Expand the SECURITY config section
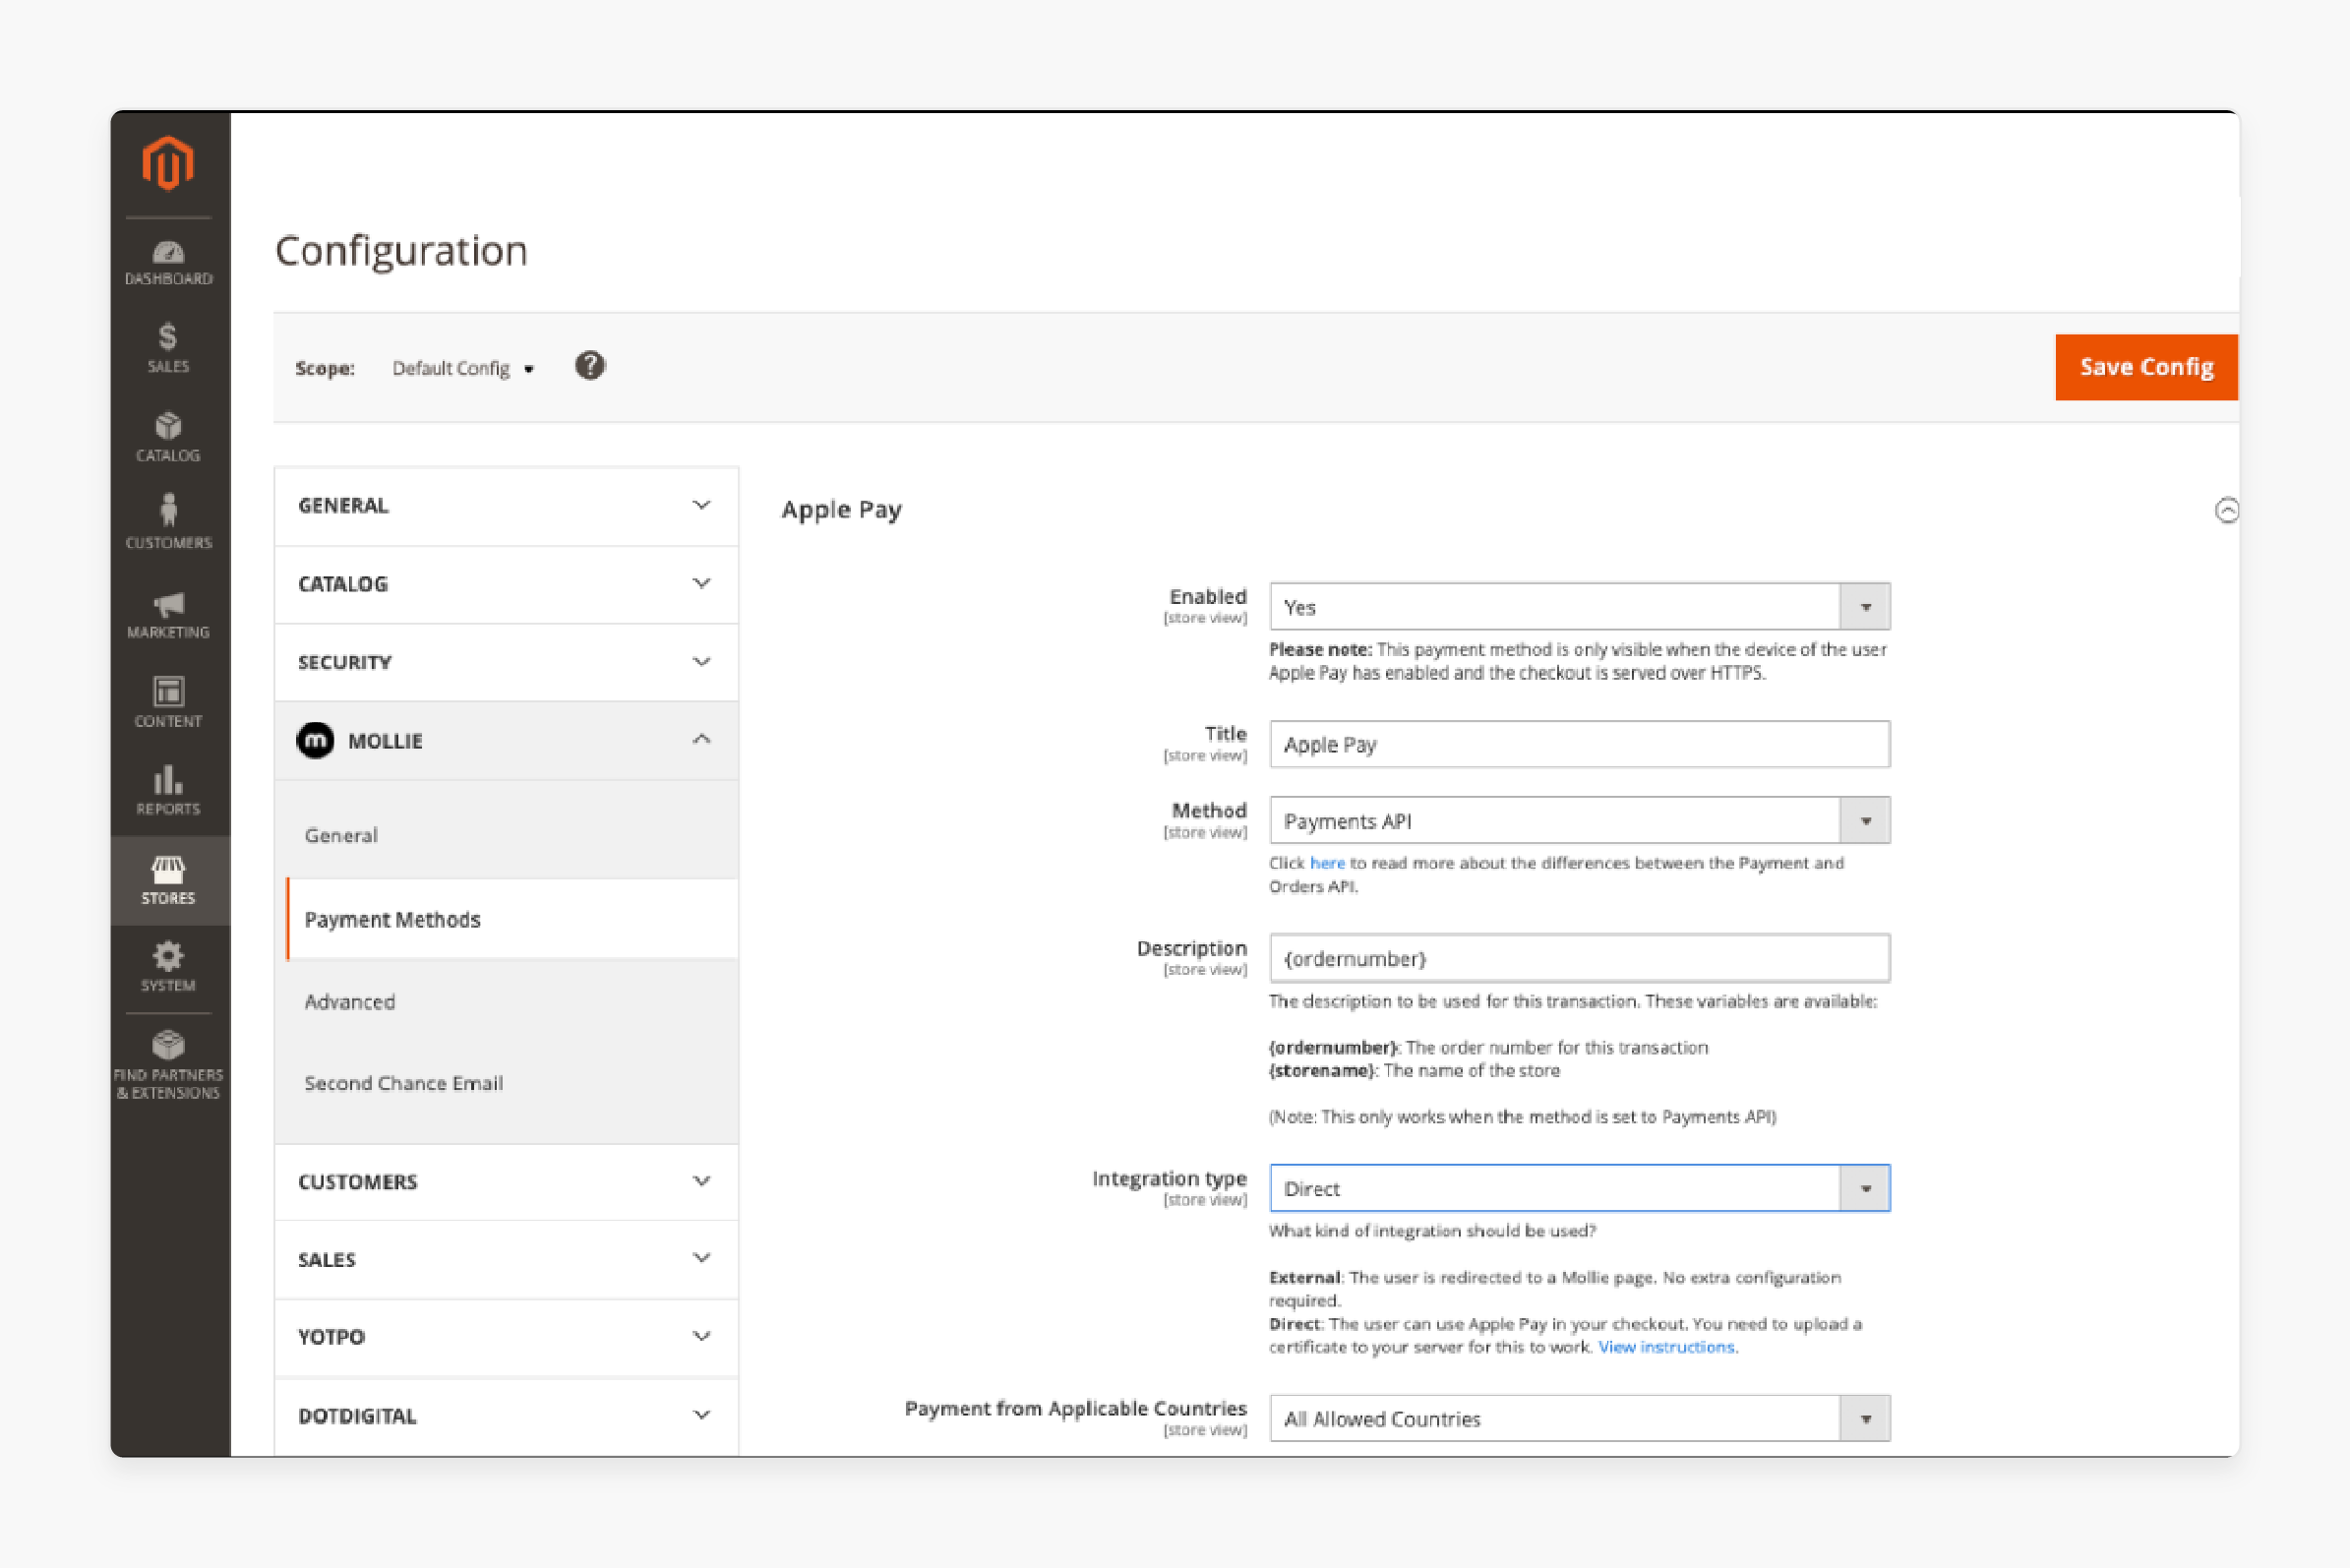 (x=507, y=662)
